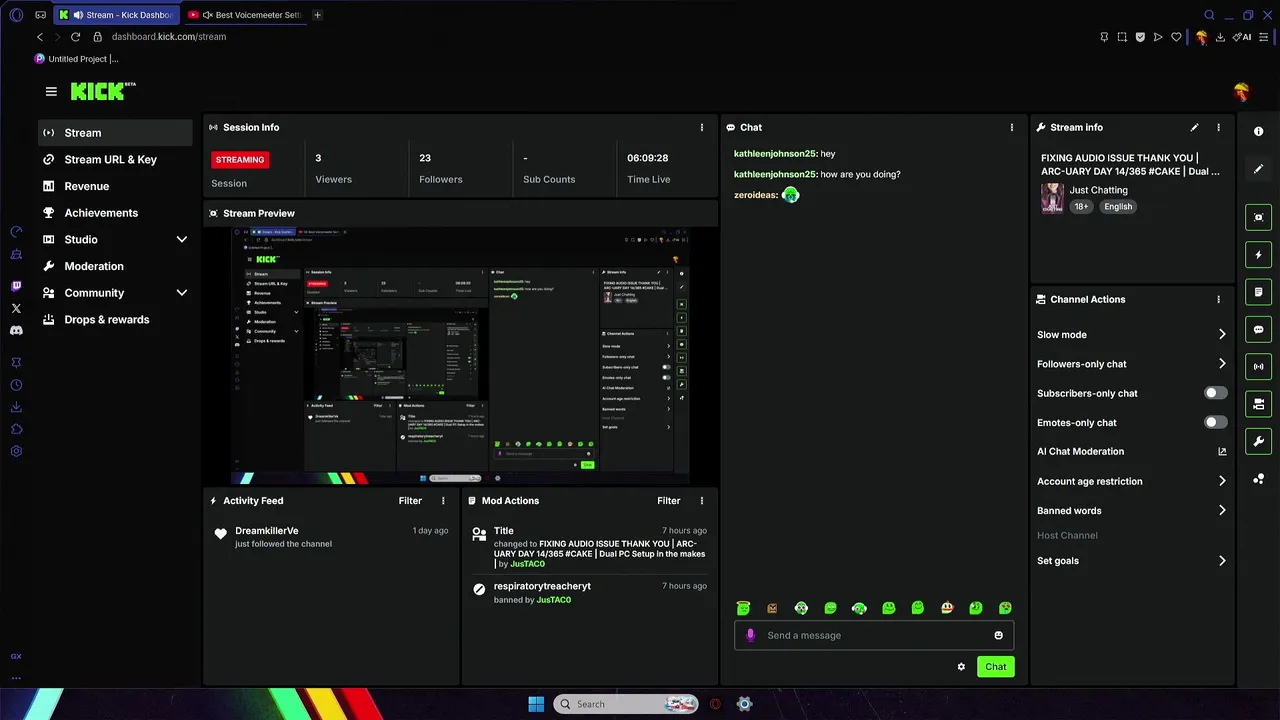Open Stream info panel three-dot menu
The width and height of the screenshot is (1280, 720).
pyautogui.click(x=1218, y=127)
